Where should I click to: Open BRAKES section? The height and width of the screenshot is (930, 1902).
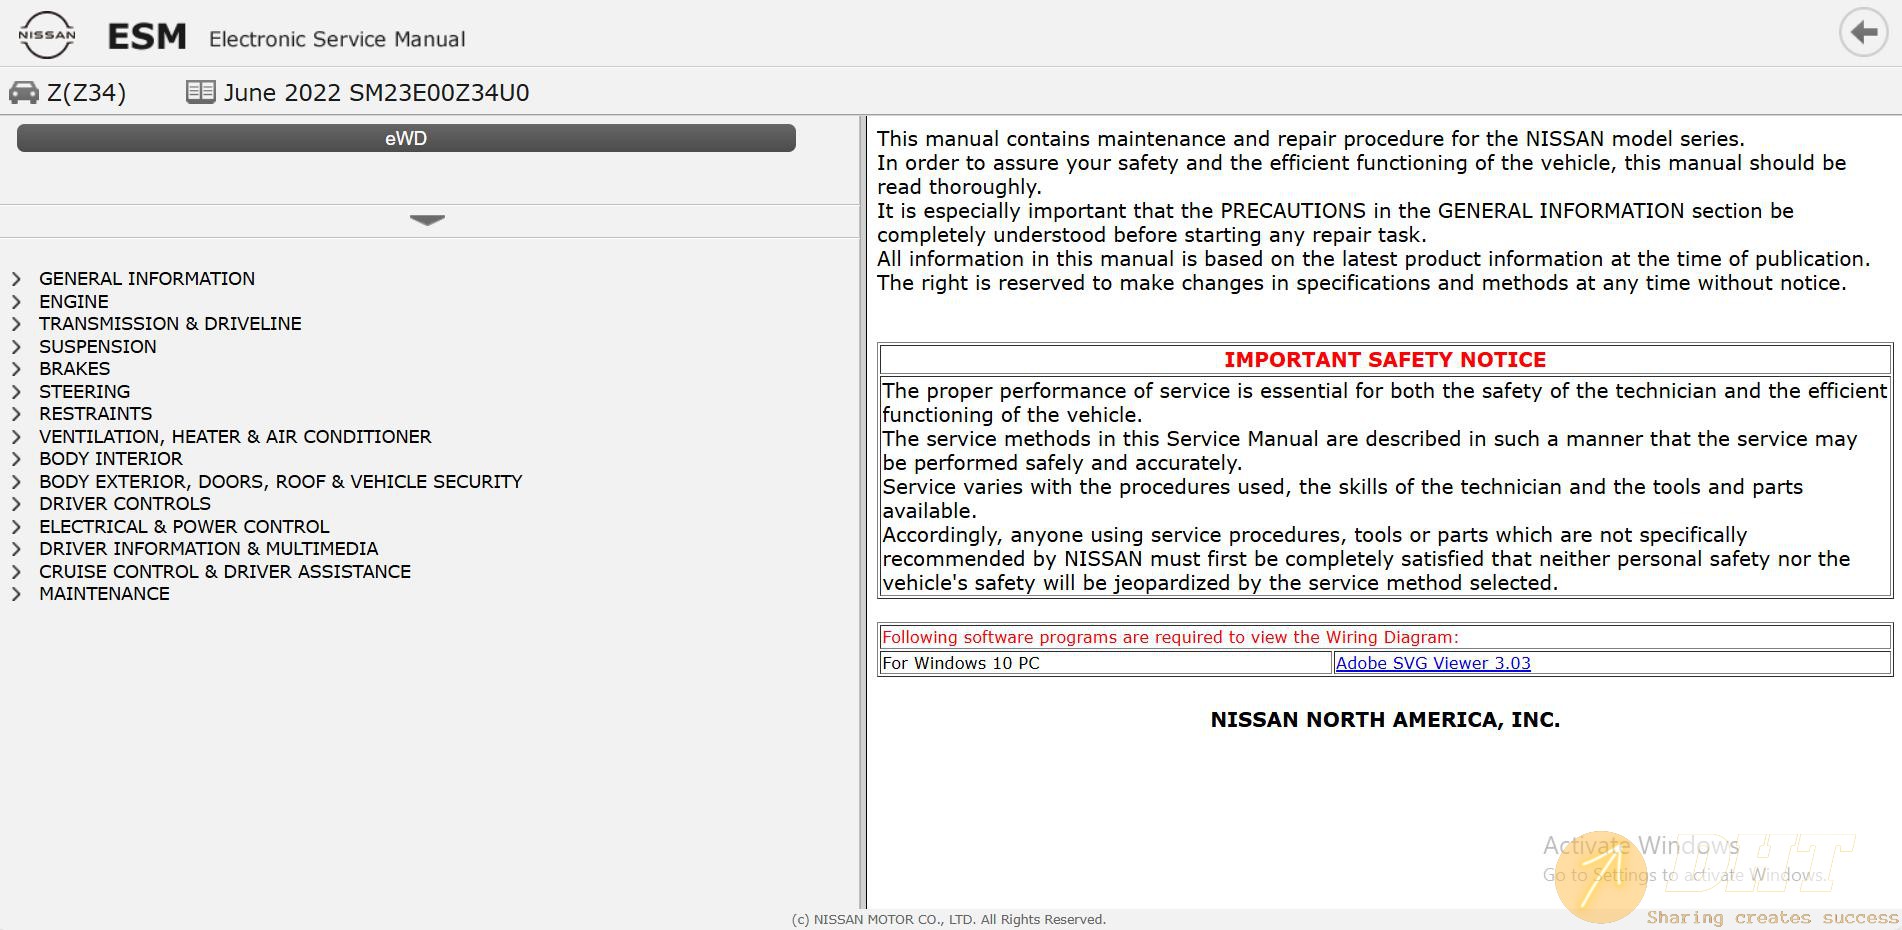[x=75, y=369]
